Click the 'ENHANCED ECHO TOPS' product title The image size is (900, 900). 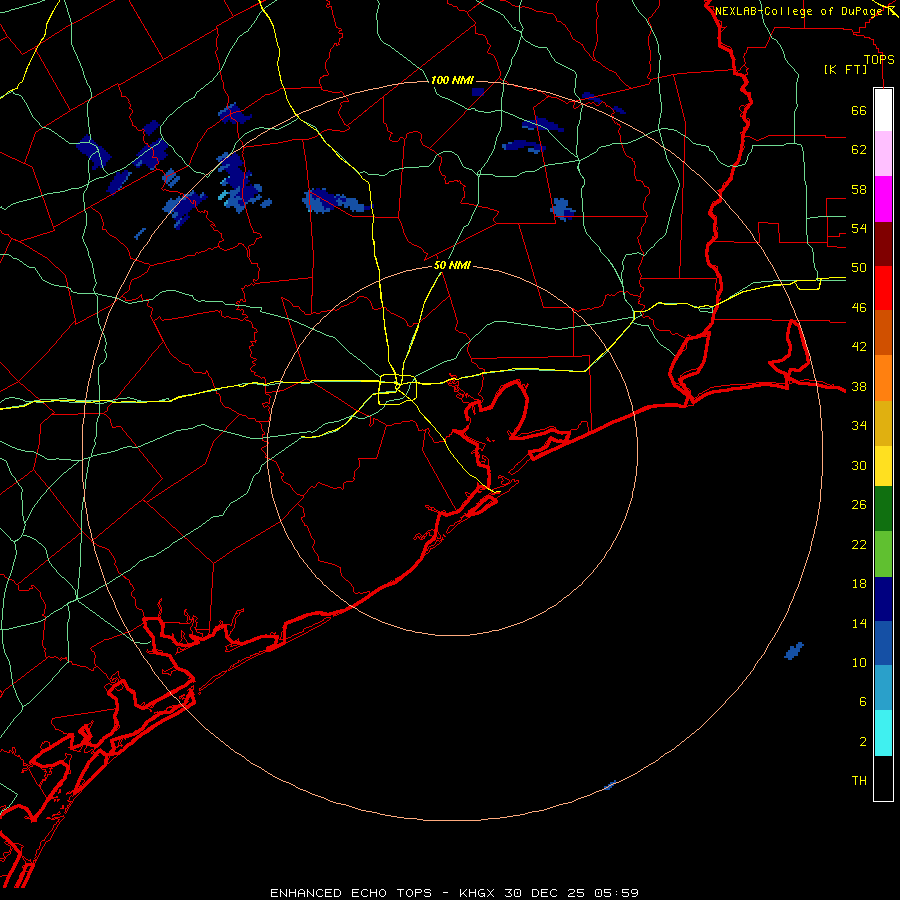(x=351, y=893)
